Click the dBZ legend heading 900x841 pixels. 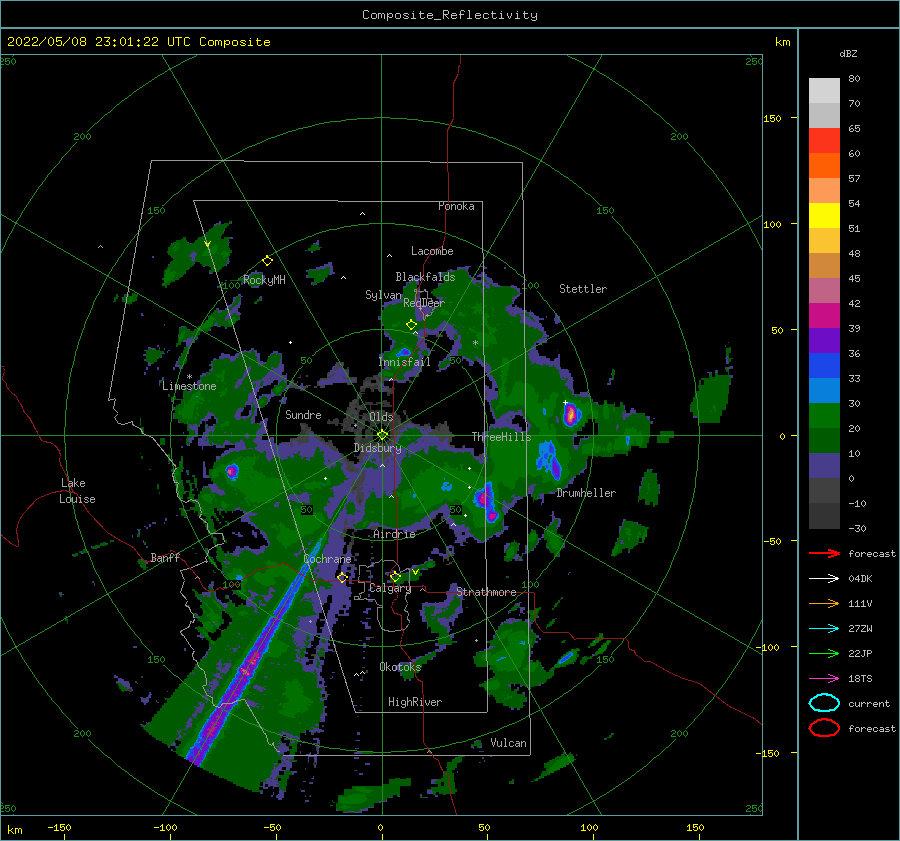(848, 53)
